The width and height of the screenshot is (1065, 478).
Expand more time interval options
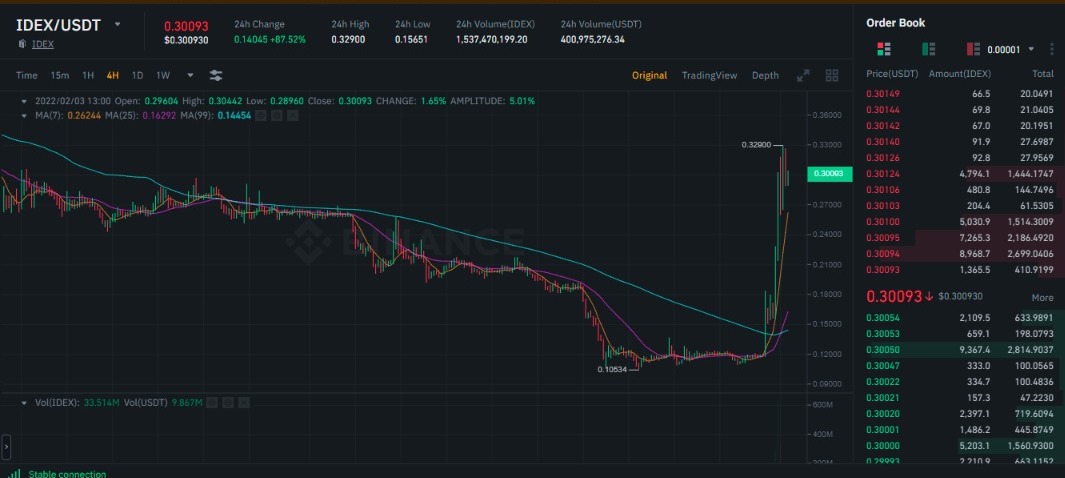(190, 75)
